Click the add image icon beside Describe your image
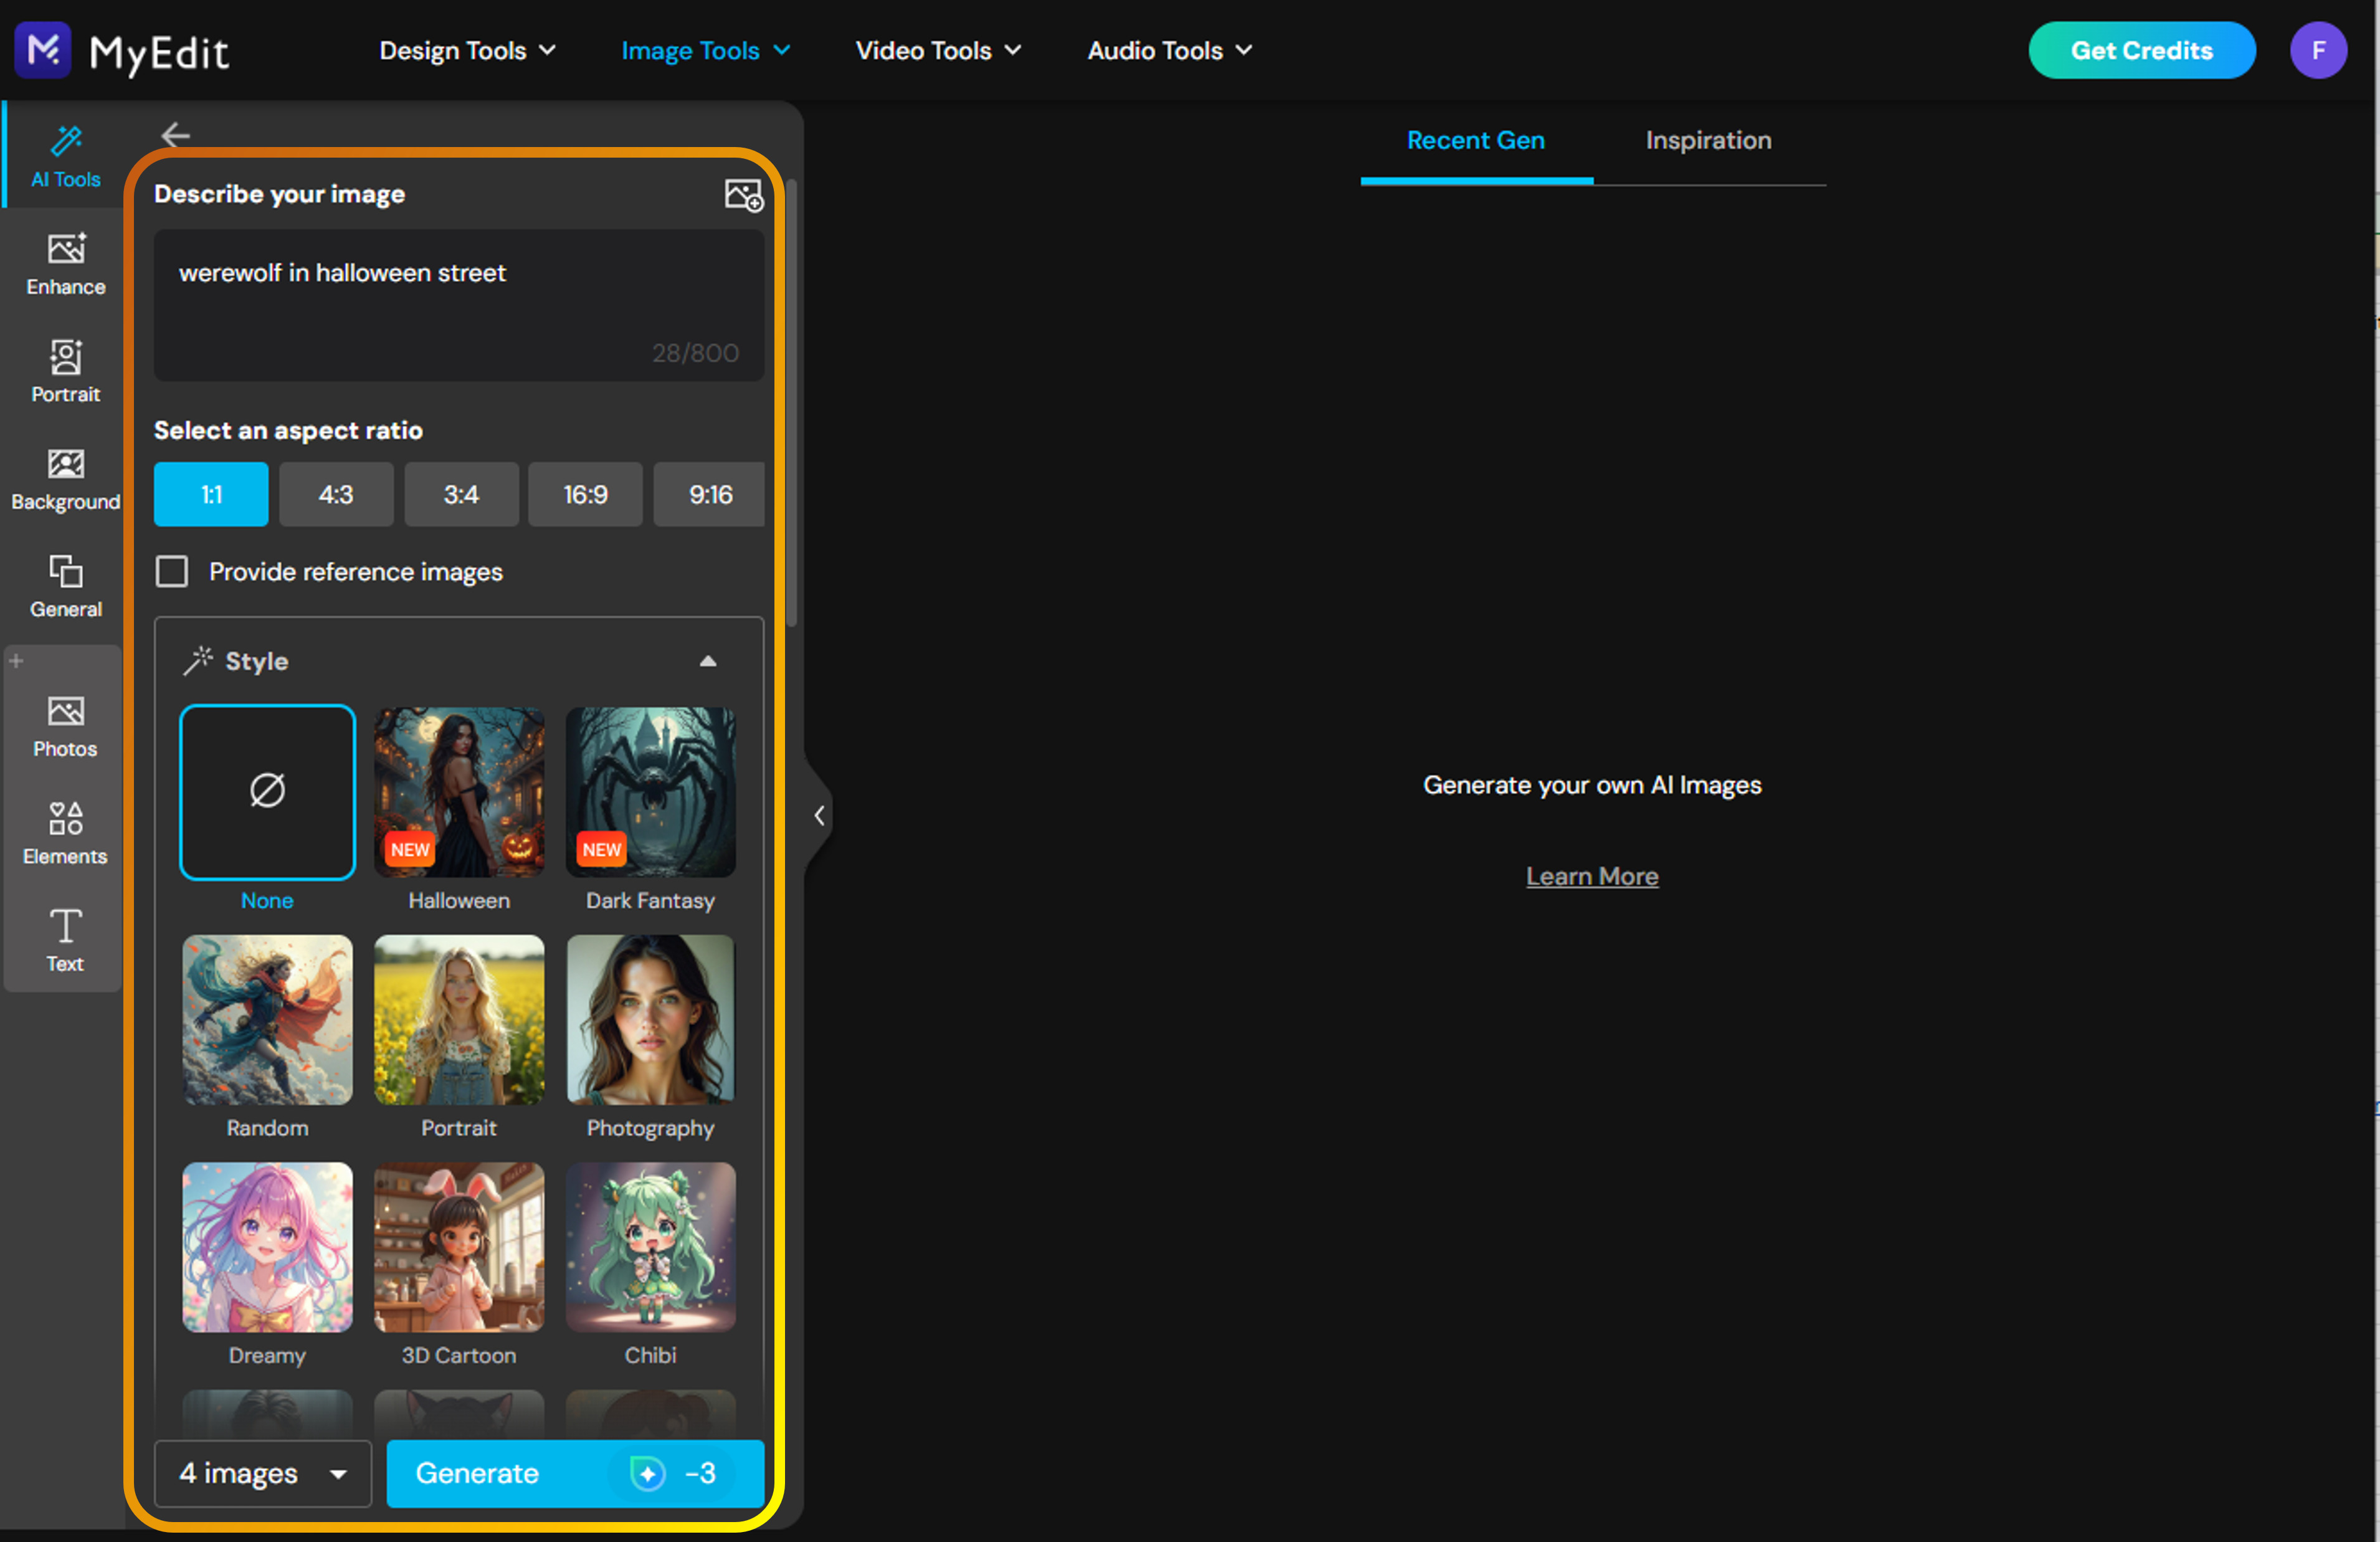The image size is (2380, 1542). (x=743, y=195)
